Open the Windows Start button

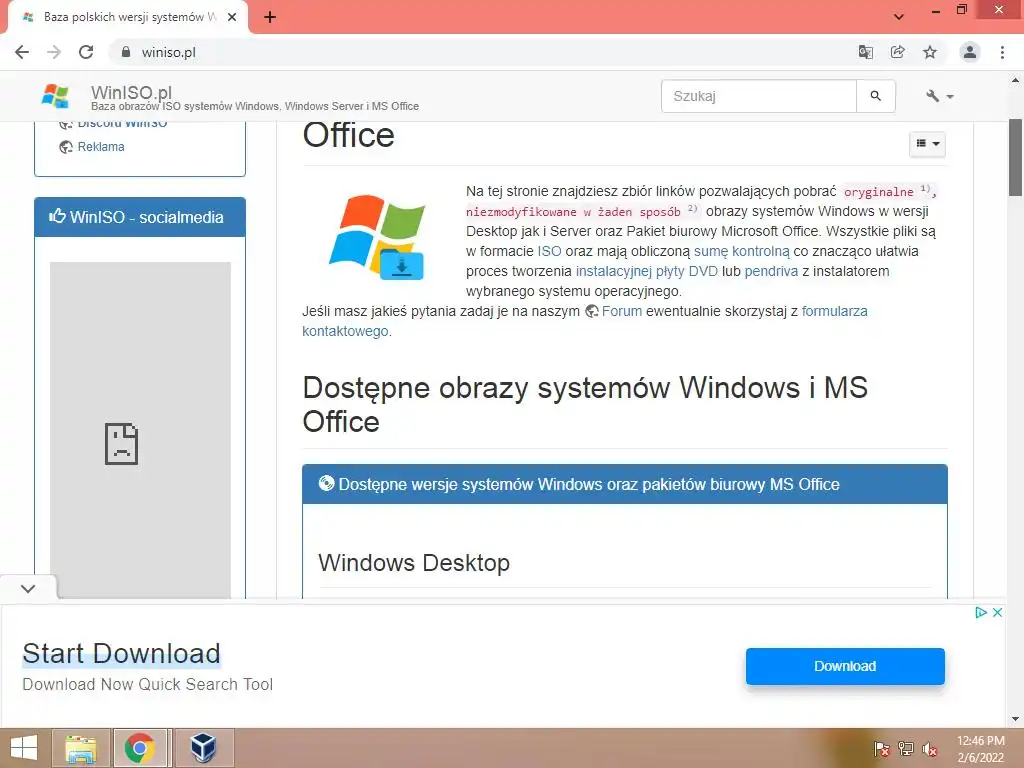point(24,748)
